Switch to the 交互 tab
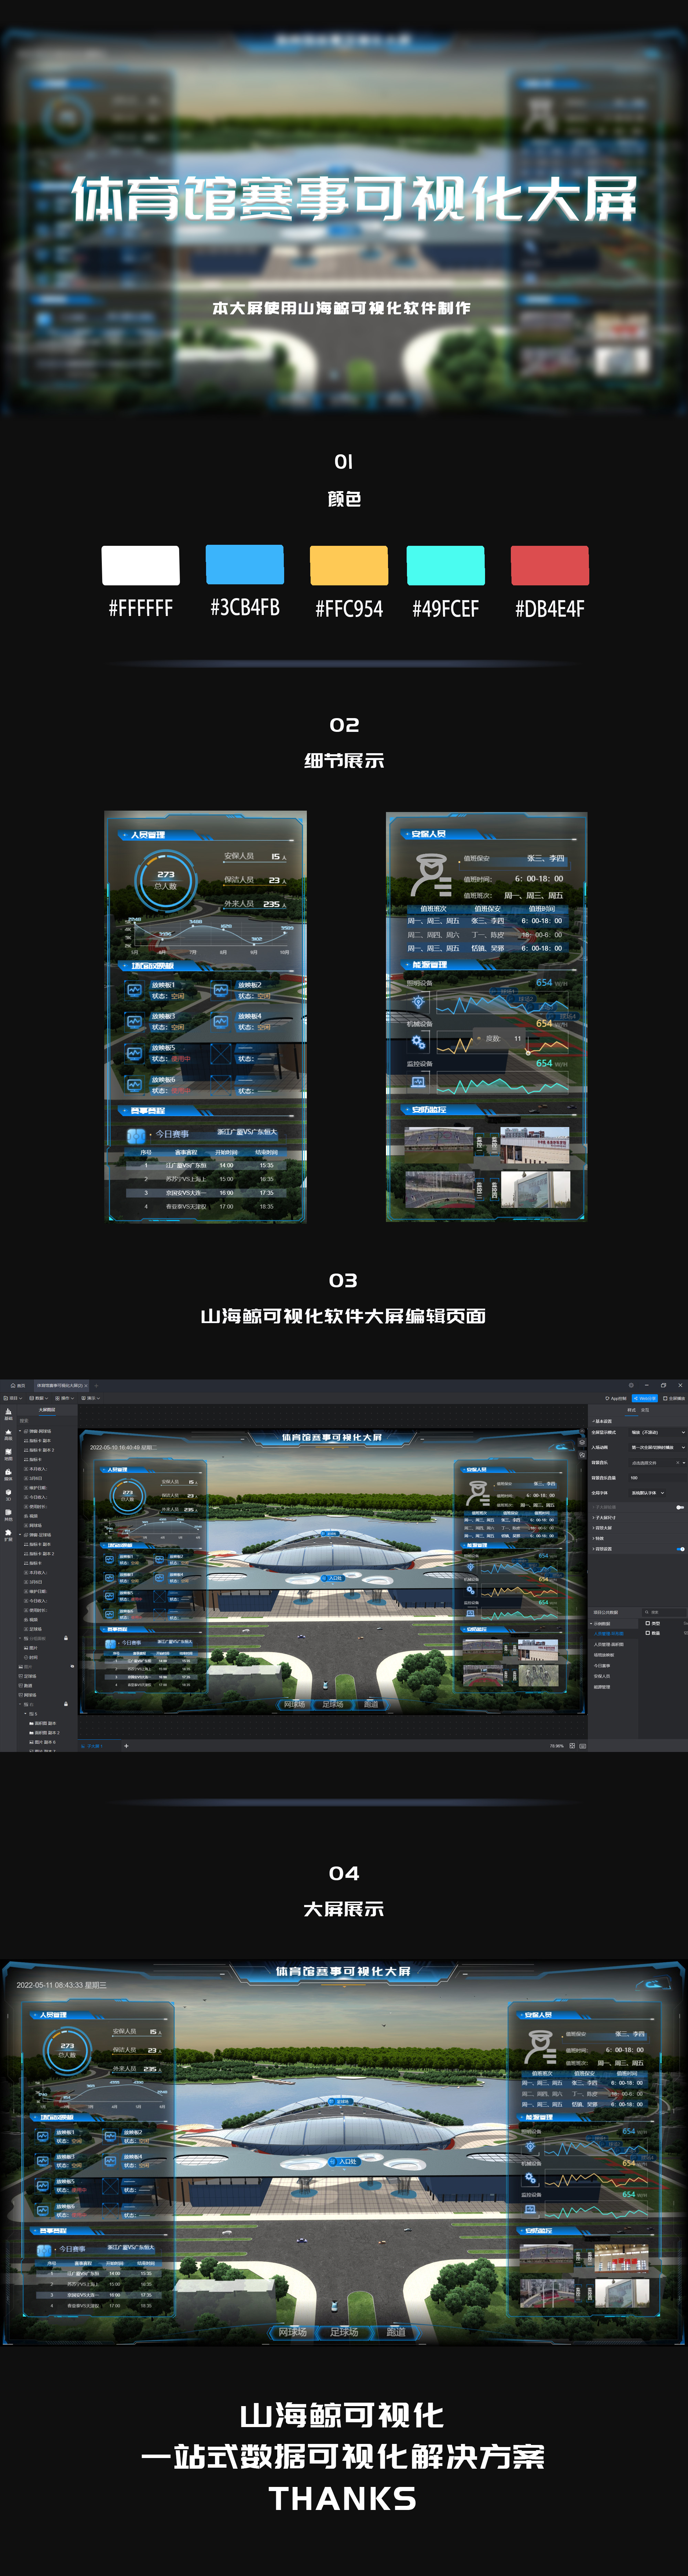This screenshot has height=2576, width=688. tap(645, 1410)
